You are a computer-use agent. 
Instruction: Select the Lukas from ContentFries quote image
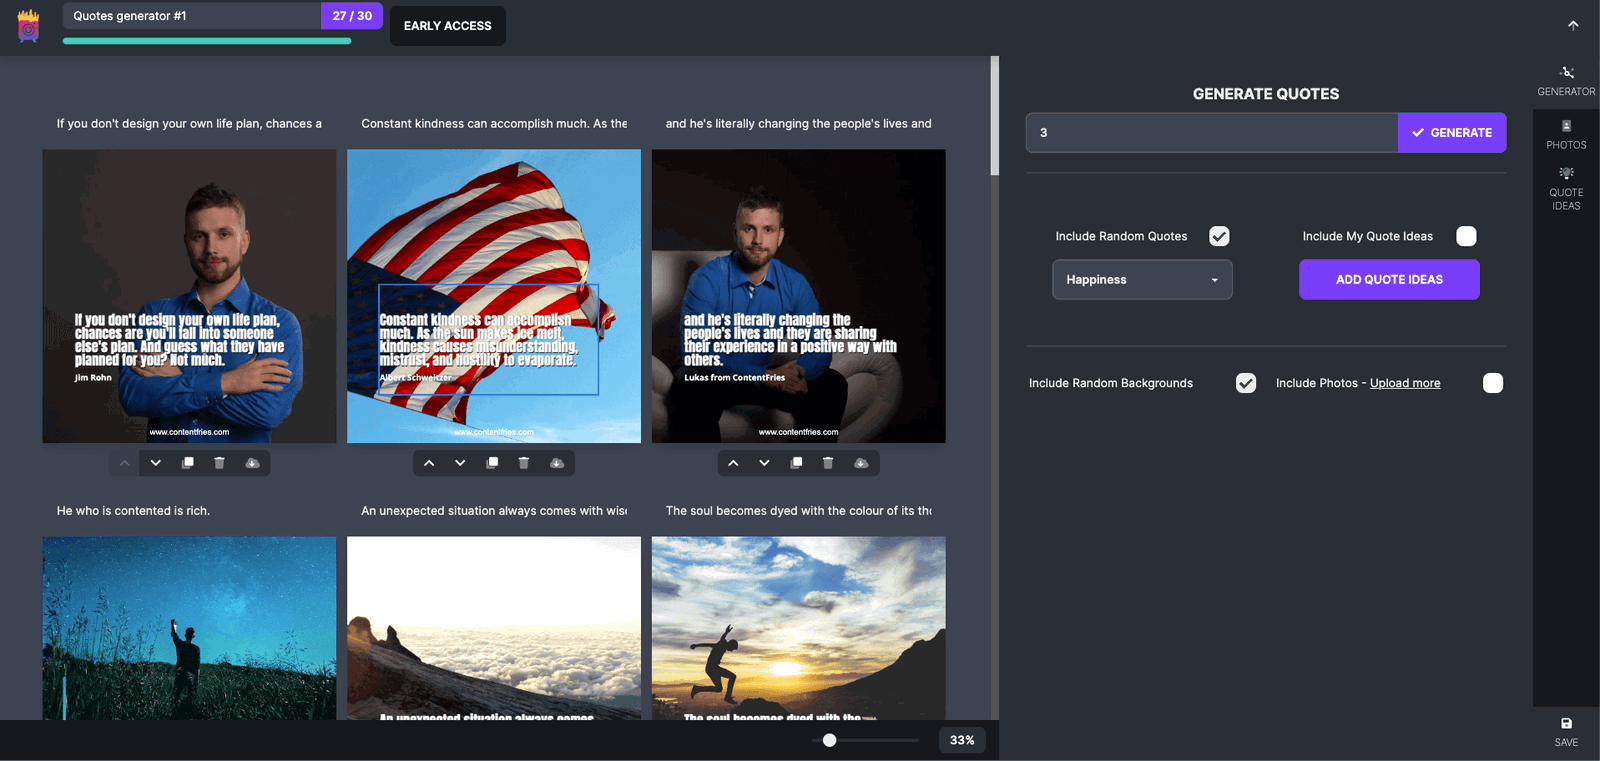pyautogui.click(x=798, y=296)
